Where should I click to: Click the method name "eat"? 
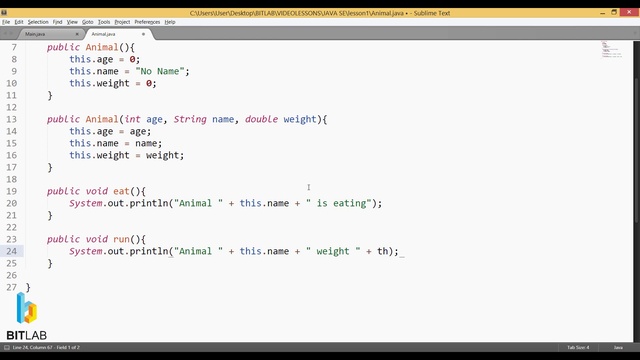pos(121,191)
